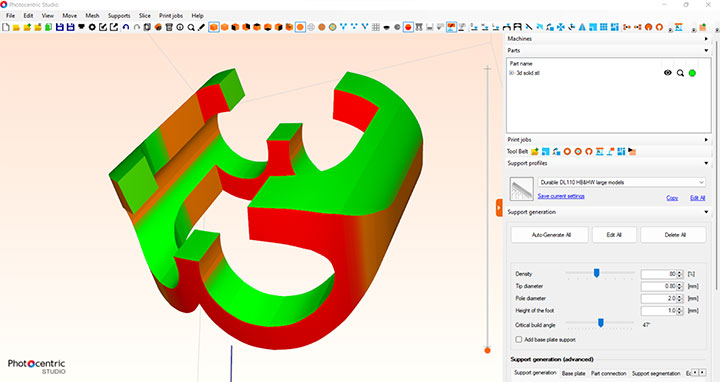Click Save current settings link
This screenshot has width=720, height=382.
pyautogui.click(x=561, y=196)
